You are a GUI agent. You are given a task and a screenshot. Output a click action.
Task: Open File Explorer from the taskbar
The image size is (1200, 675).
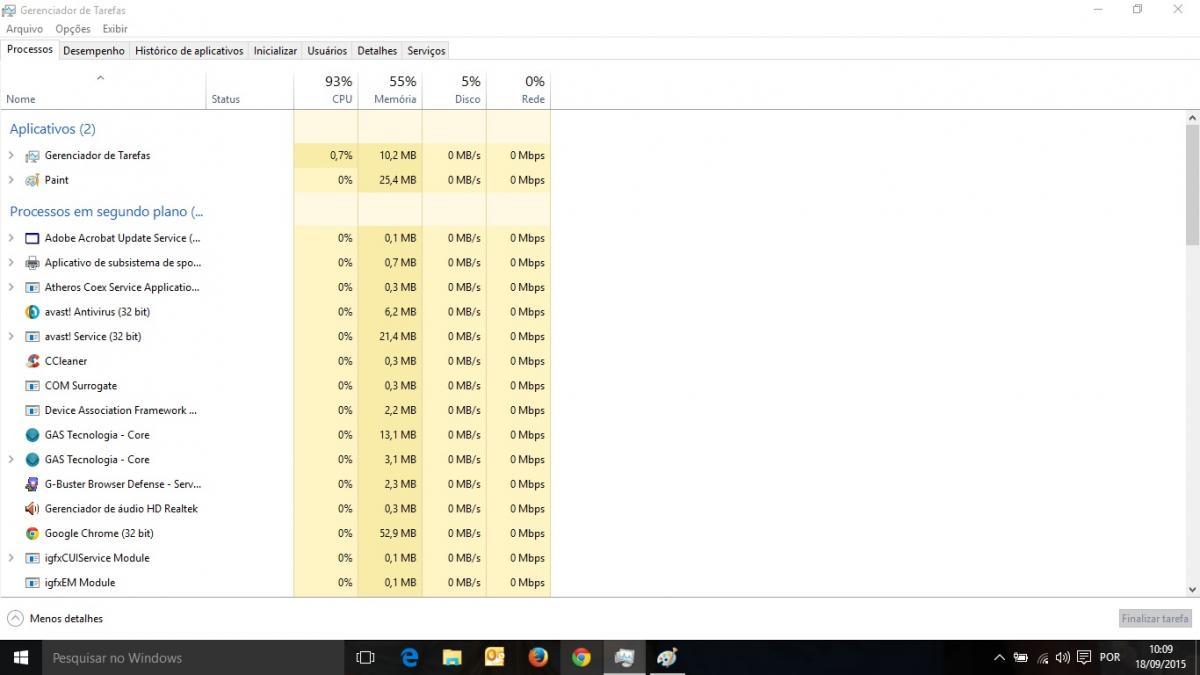(452, 658)
